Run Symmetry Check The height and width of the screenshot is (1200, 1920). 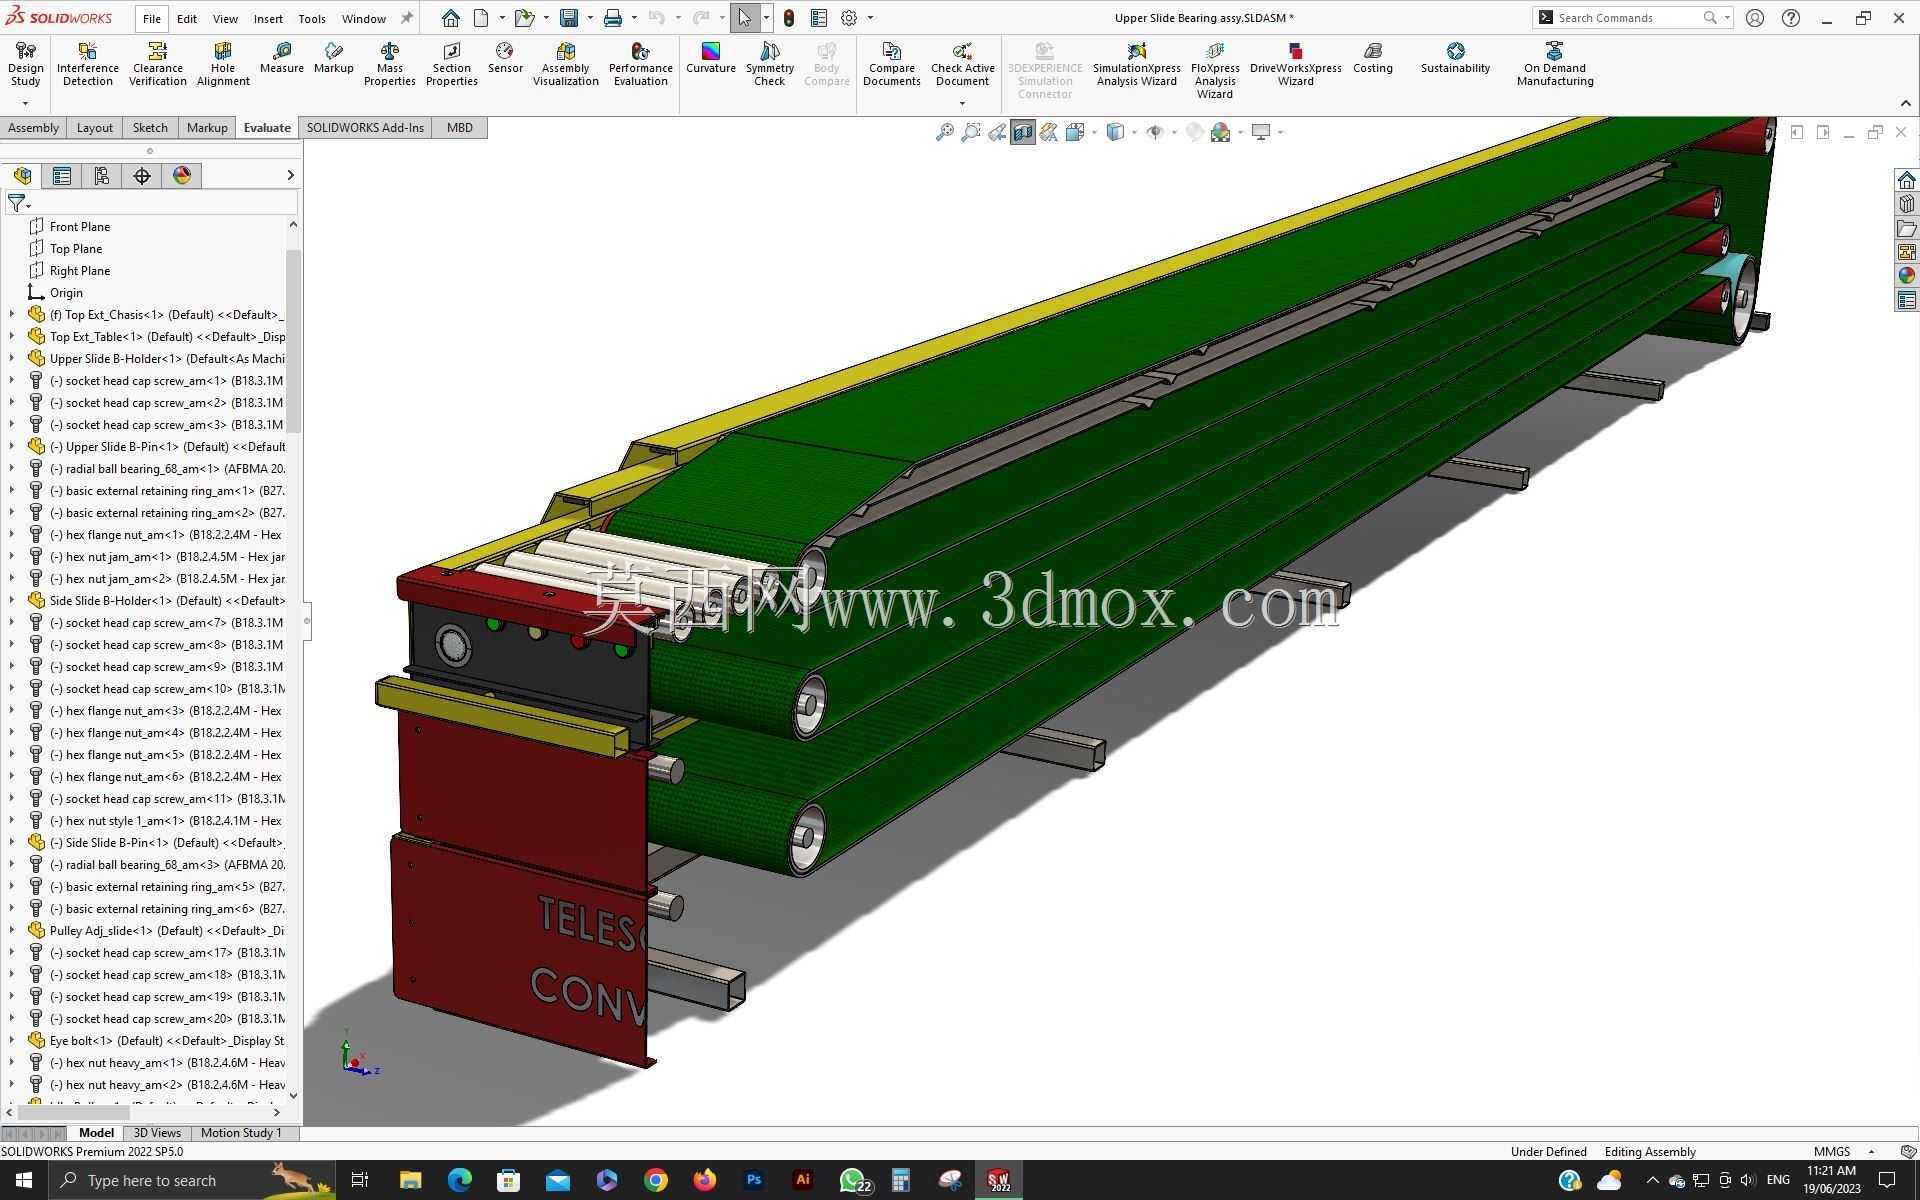[770, 64]
